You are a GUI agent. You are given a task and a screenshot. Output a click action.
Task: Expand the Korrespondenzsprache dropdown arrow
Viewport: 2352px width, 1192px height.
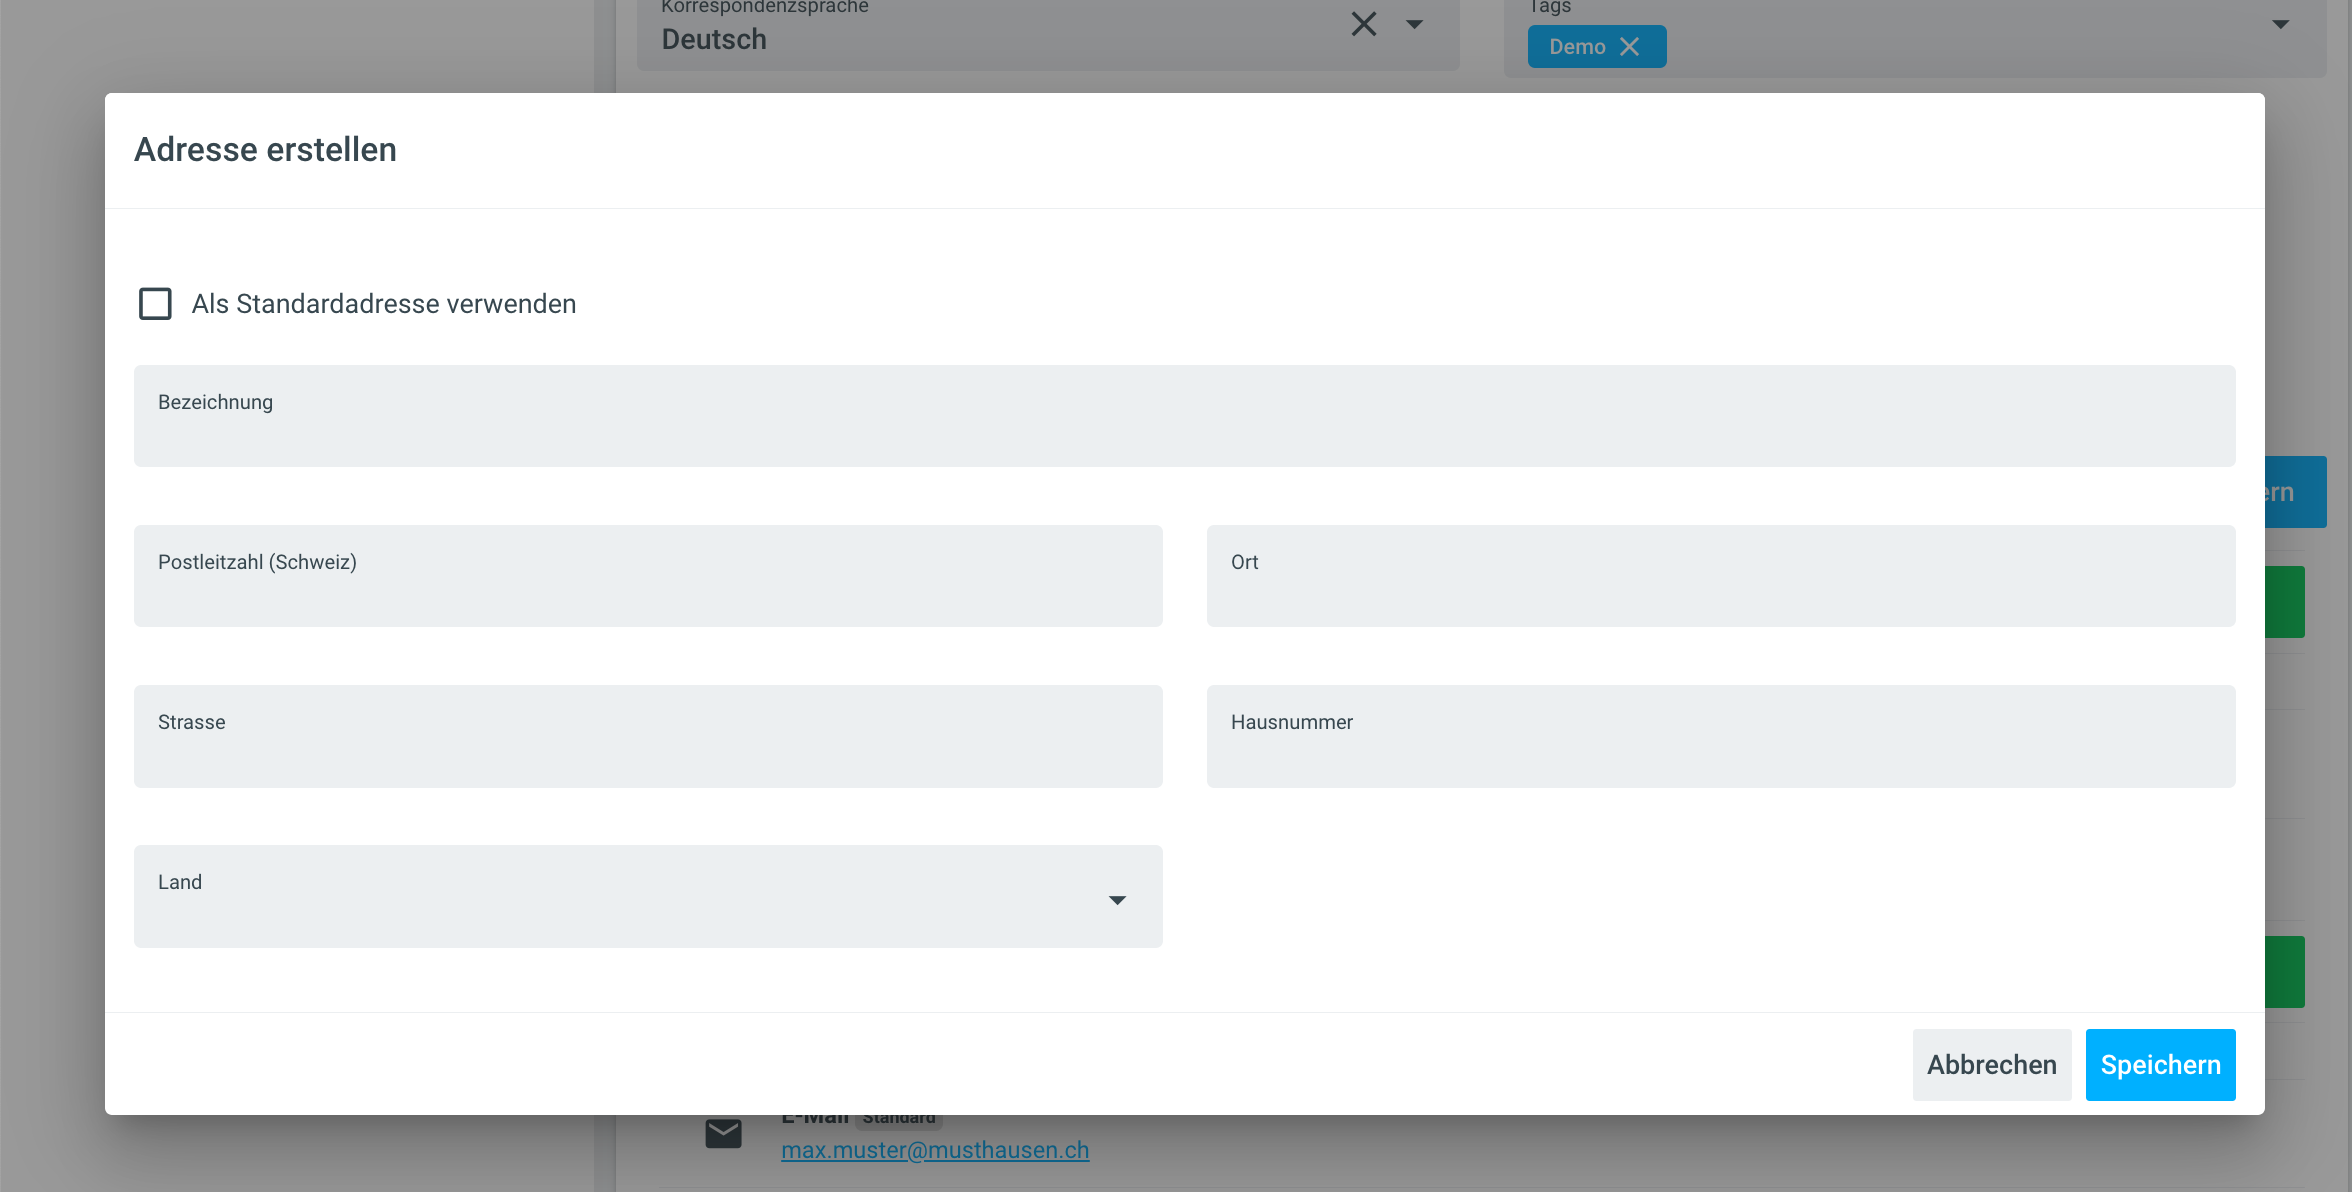point(1414,24)
